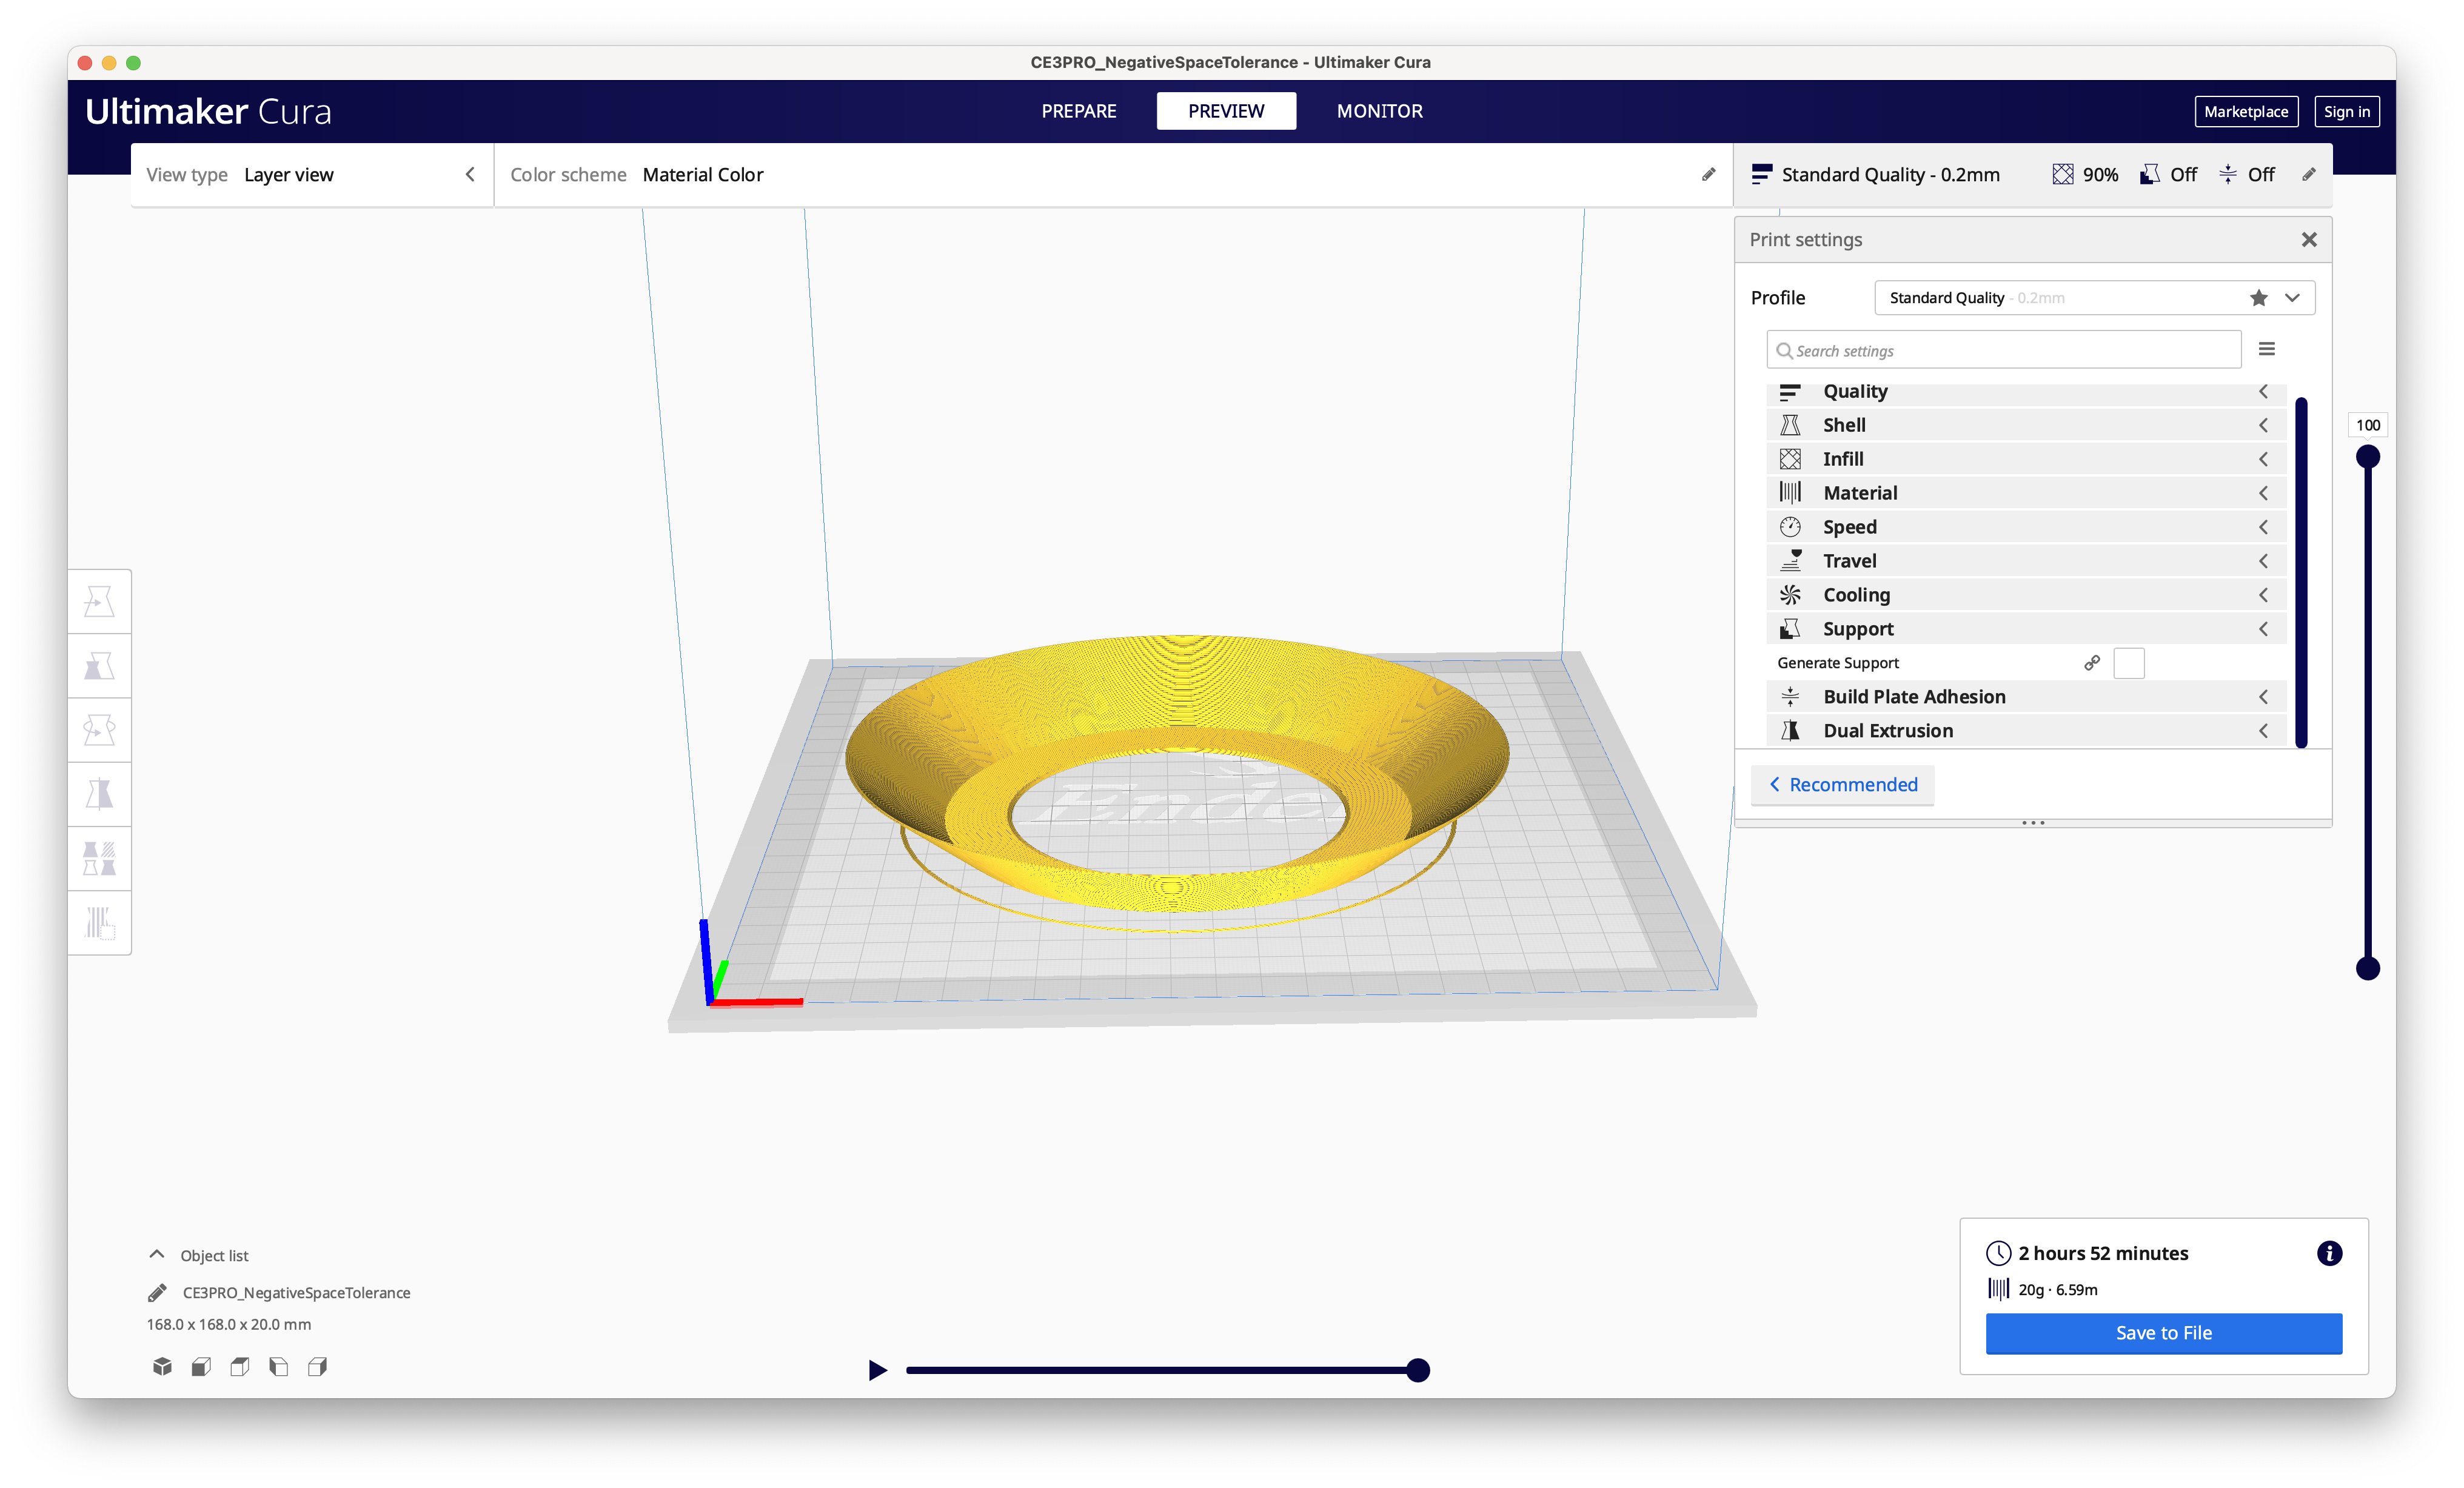Switch to the PREVIEW stage
2464x1488 pixels.
1226,111
